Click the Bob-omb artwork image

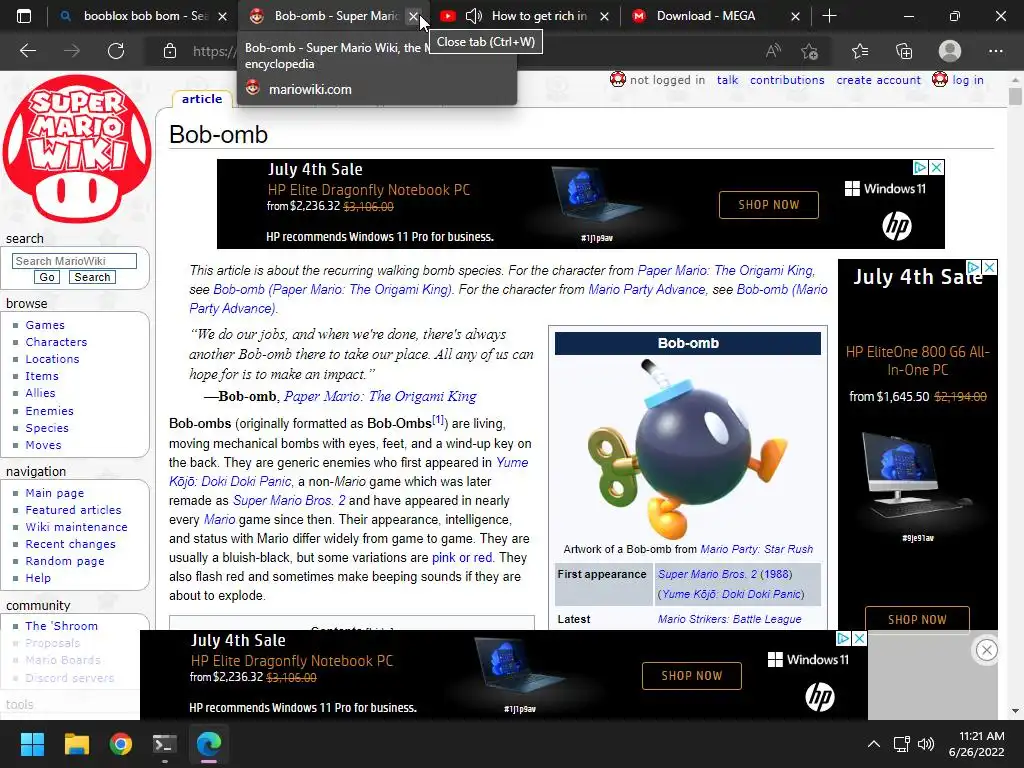[688, 449]
